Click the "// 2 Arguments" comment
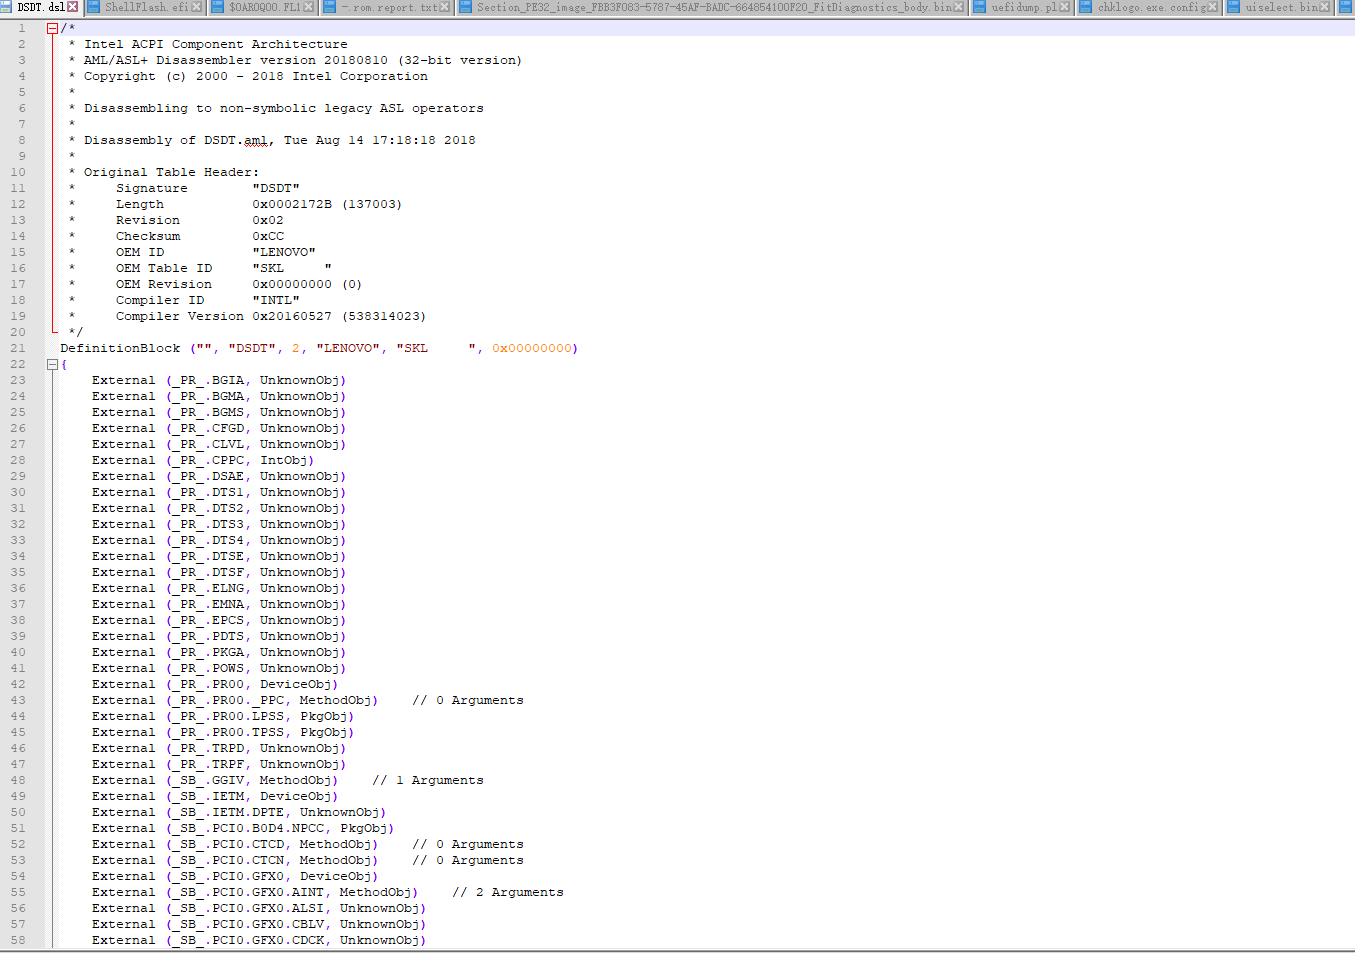The height and width of the screenshot is (953, 1355). pos(508,892)
